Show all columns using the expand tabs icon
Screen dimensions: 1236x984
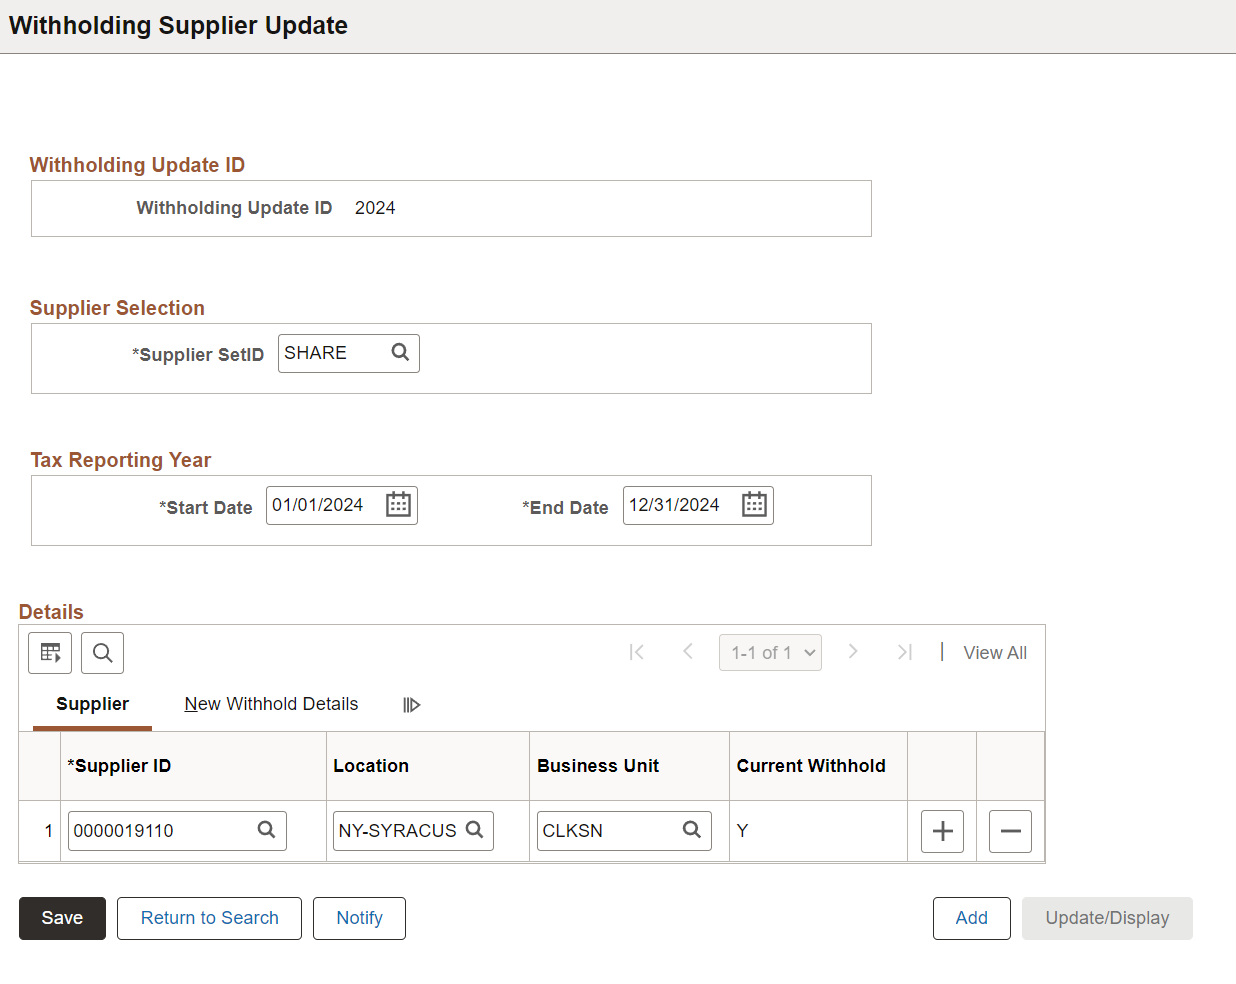click(411, 705)
